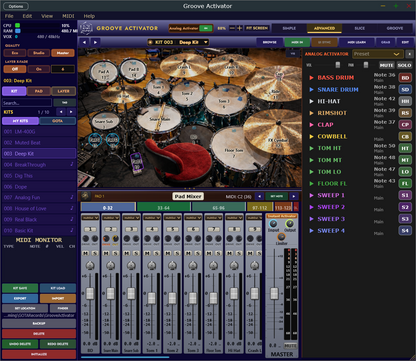Image resolution: width=416 pixels, height=361 pixels.
Task: Open the MIDI menu
Action: tap(68, 16)
